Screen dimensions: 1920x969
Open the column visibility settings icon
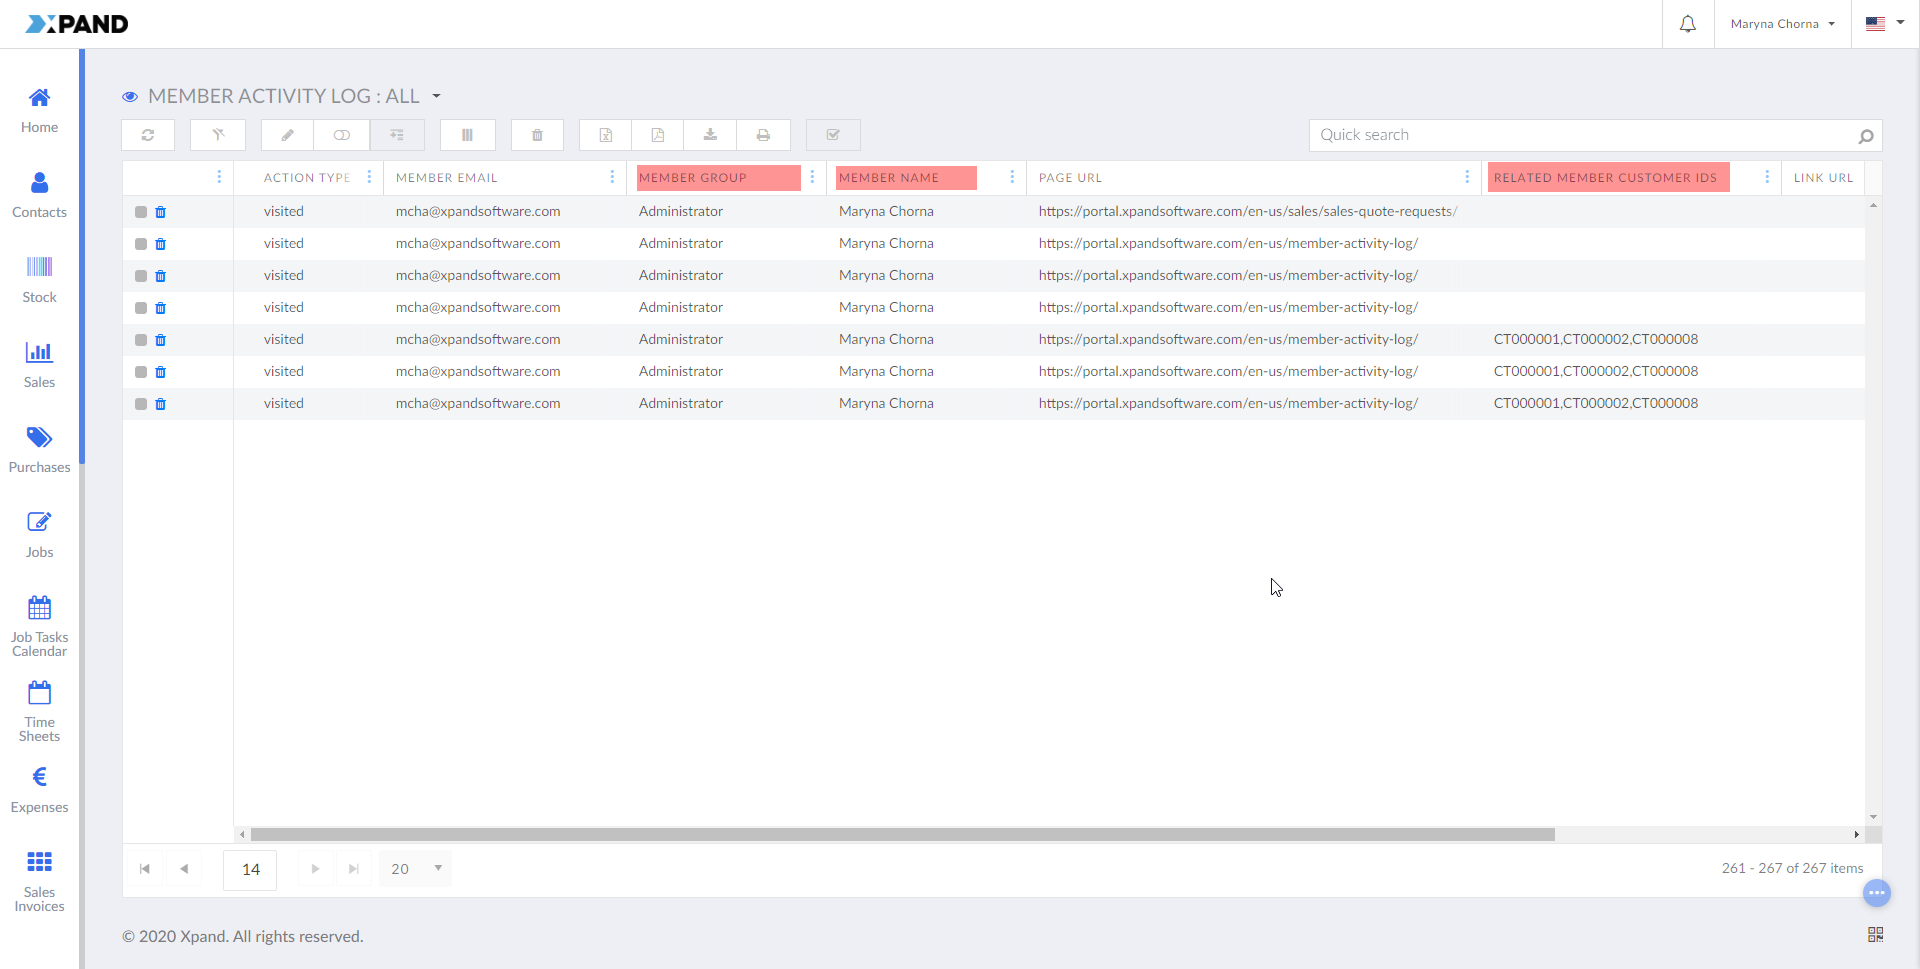(x=467, y=135)
